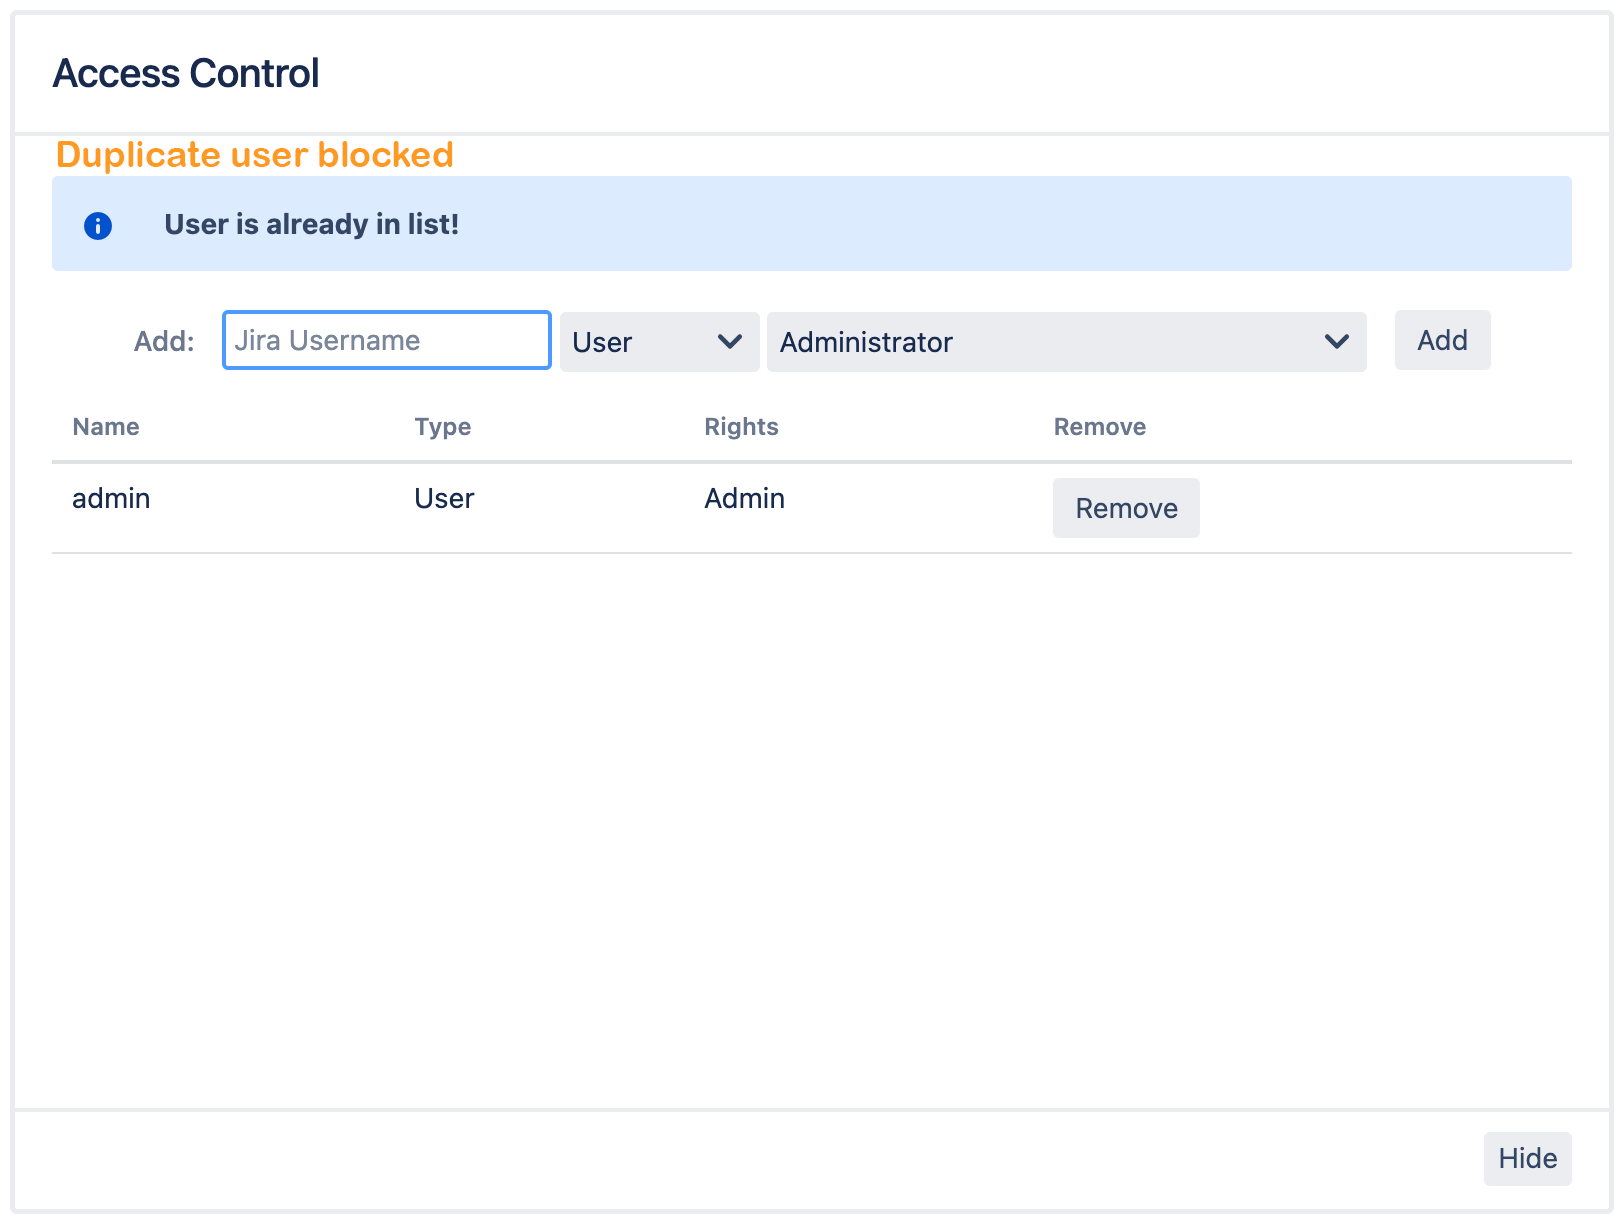Click the User type value for admin
The image size is (1624, 1224).
click(x=443, y=498)
